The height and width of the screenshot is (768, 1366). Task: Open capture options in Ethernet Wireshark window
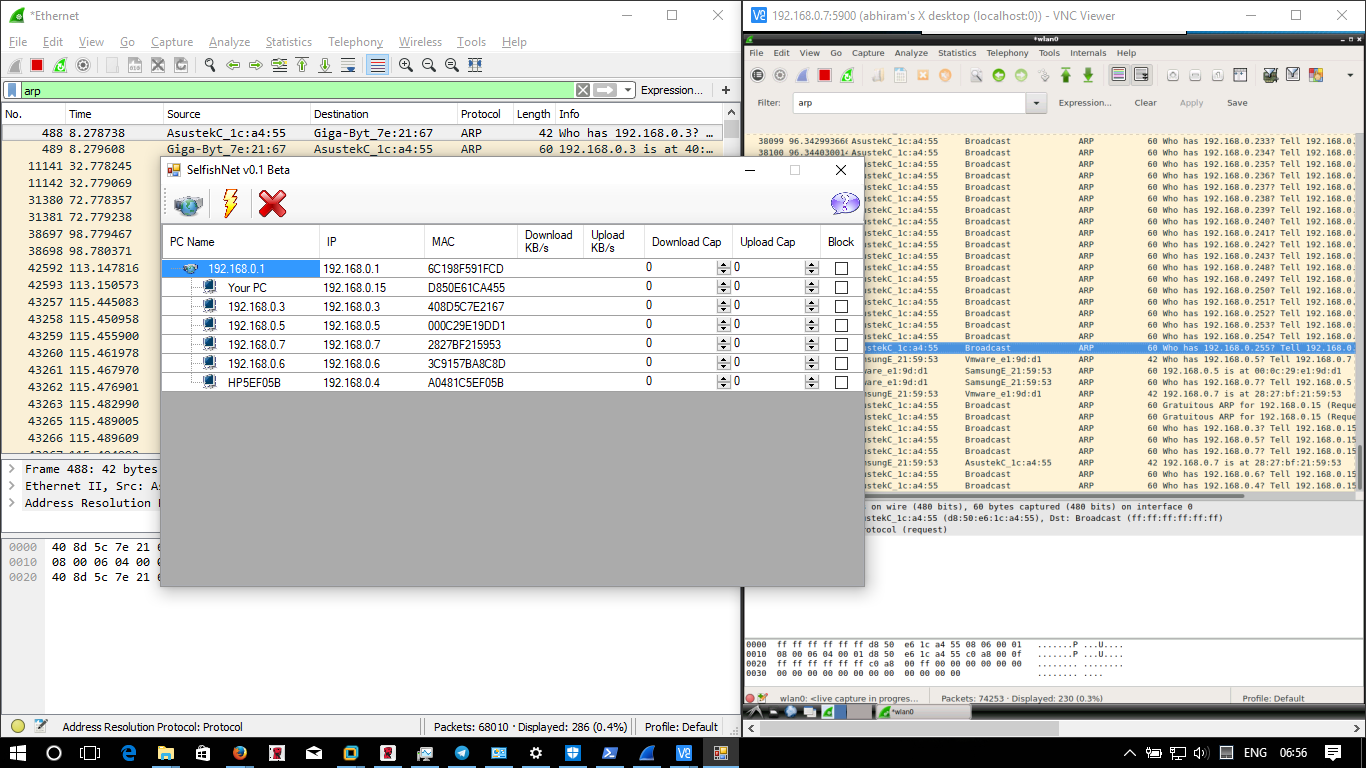click(x=83, y=65)
